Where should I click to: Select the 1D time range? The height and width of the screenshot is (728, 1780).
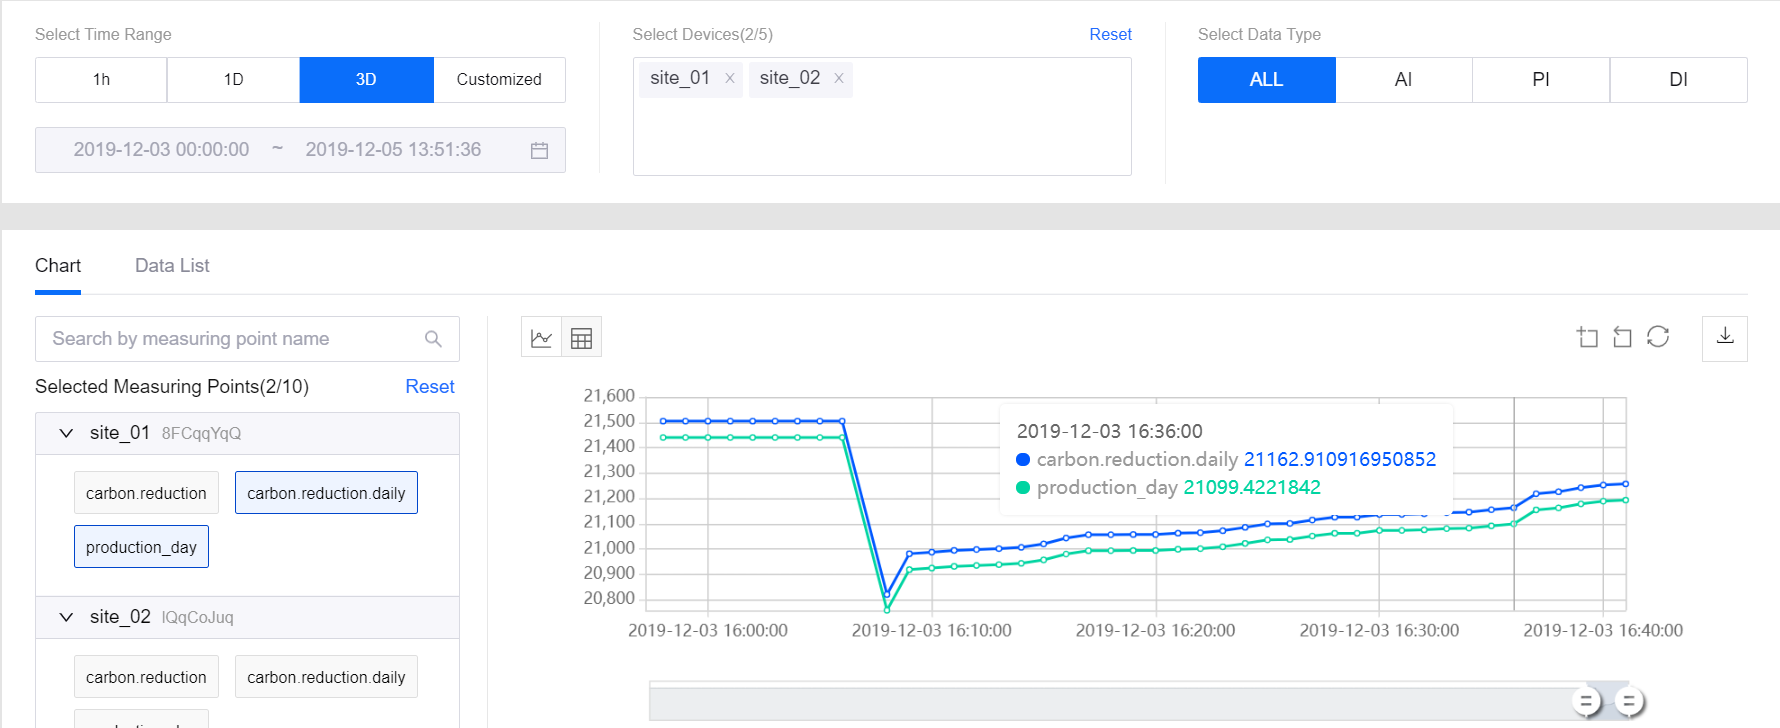233,80
